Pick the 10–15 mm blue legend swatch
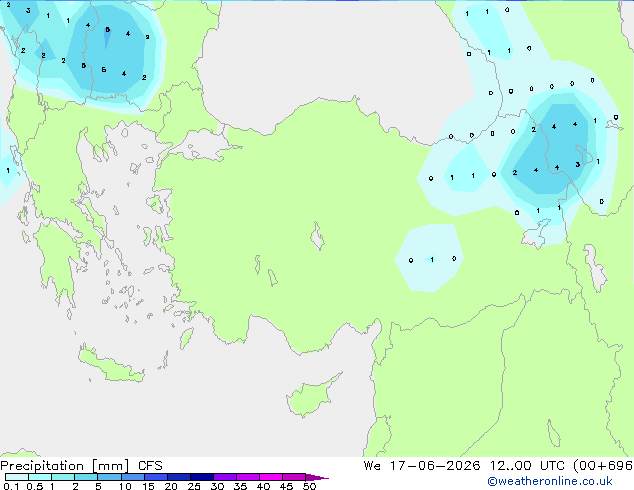The height and width of the screenshot is (490, 634). pos(133,477)
